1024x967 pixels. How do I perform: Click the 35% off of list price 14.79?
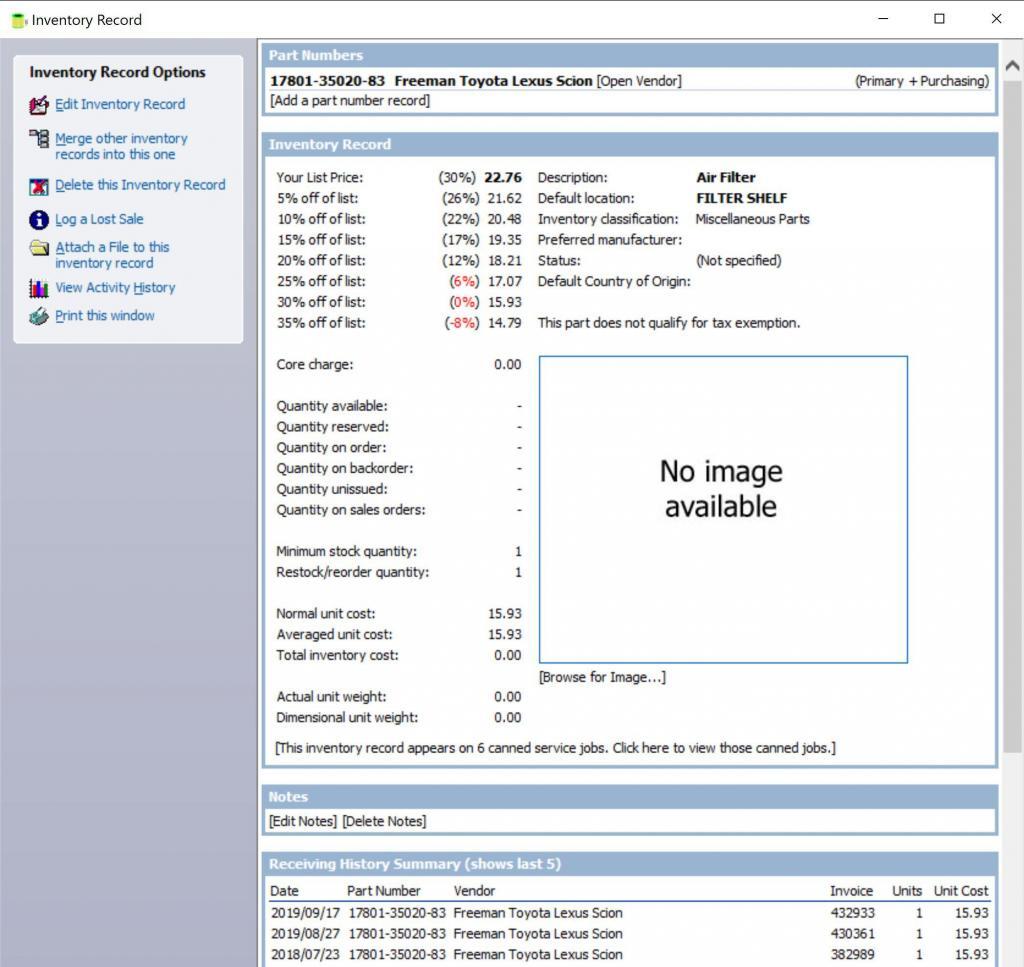tap(505, 323)
